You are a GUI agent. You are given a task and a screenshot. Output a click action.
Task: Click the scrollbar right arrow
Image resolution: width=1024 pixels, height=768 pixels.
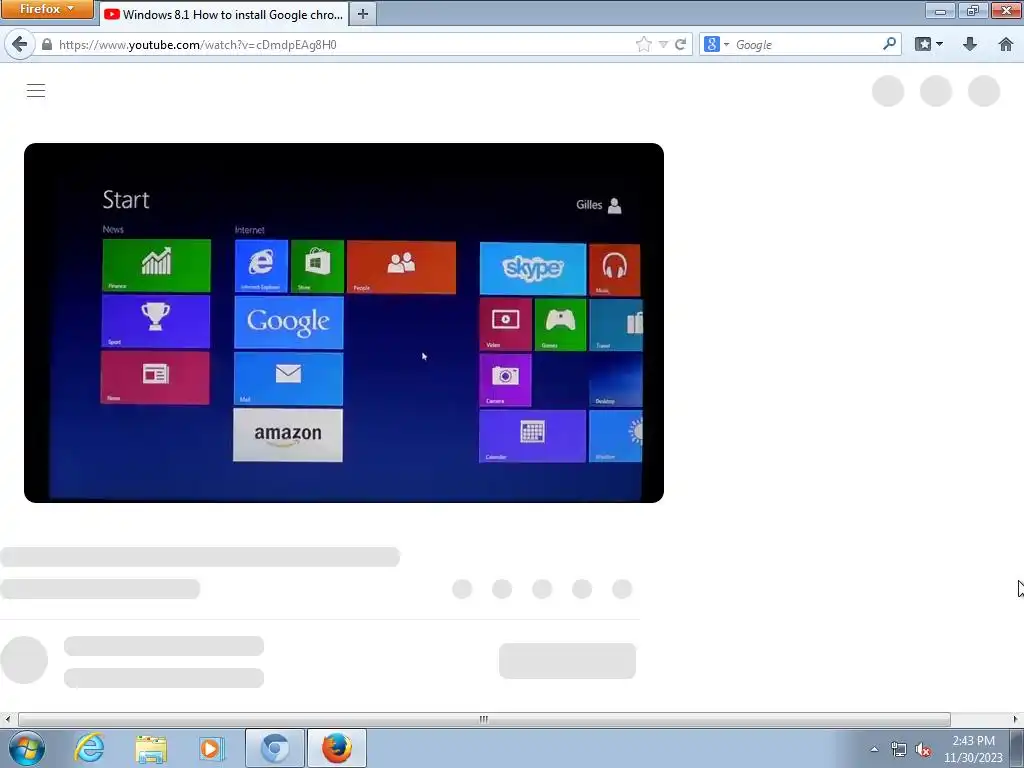(x=1015, y=719)
